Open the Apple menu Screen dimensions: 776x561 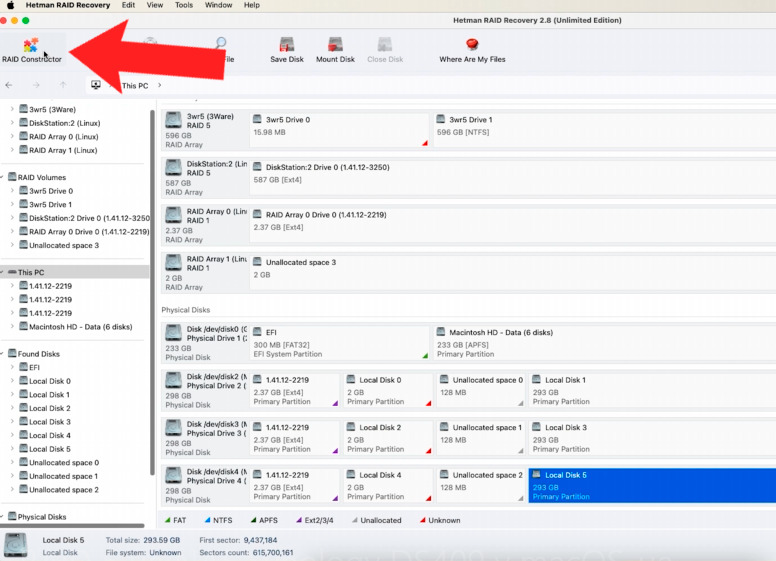coord(10,5)
